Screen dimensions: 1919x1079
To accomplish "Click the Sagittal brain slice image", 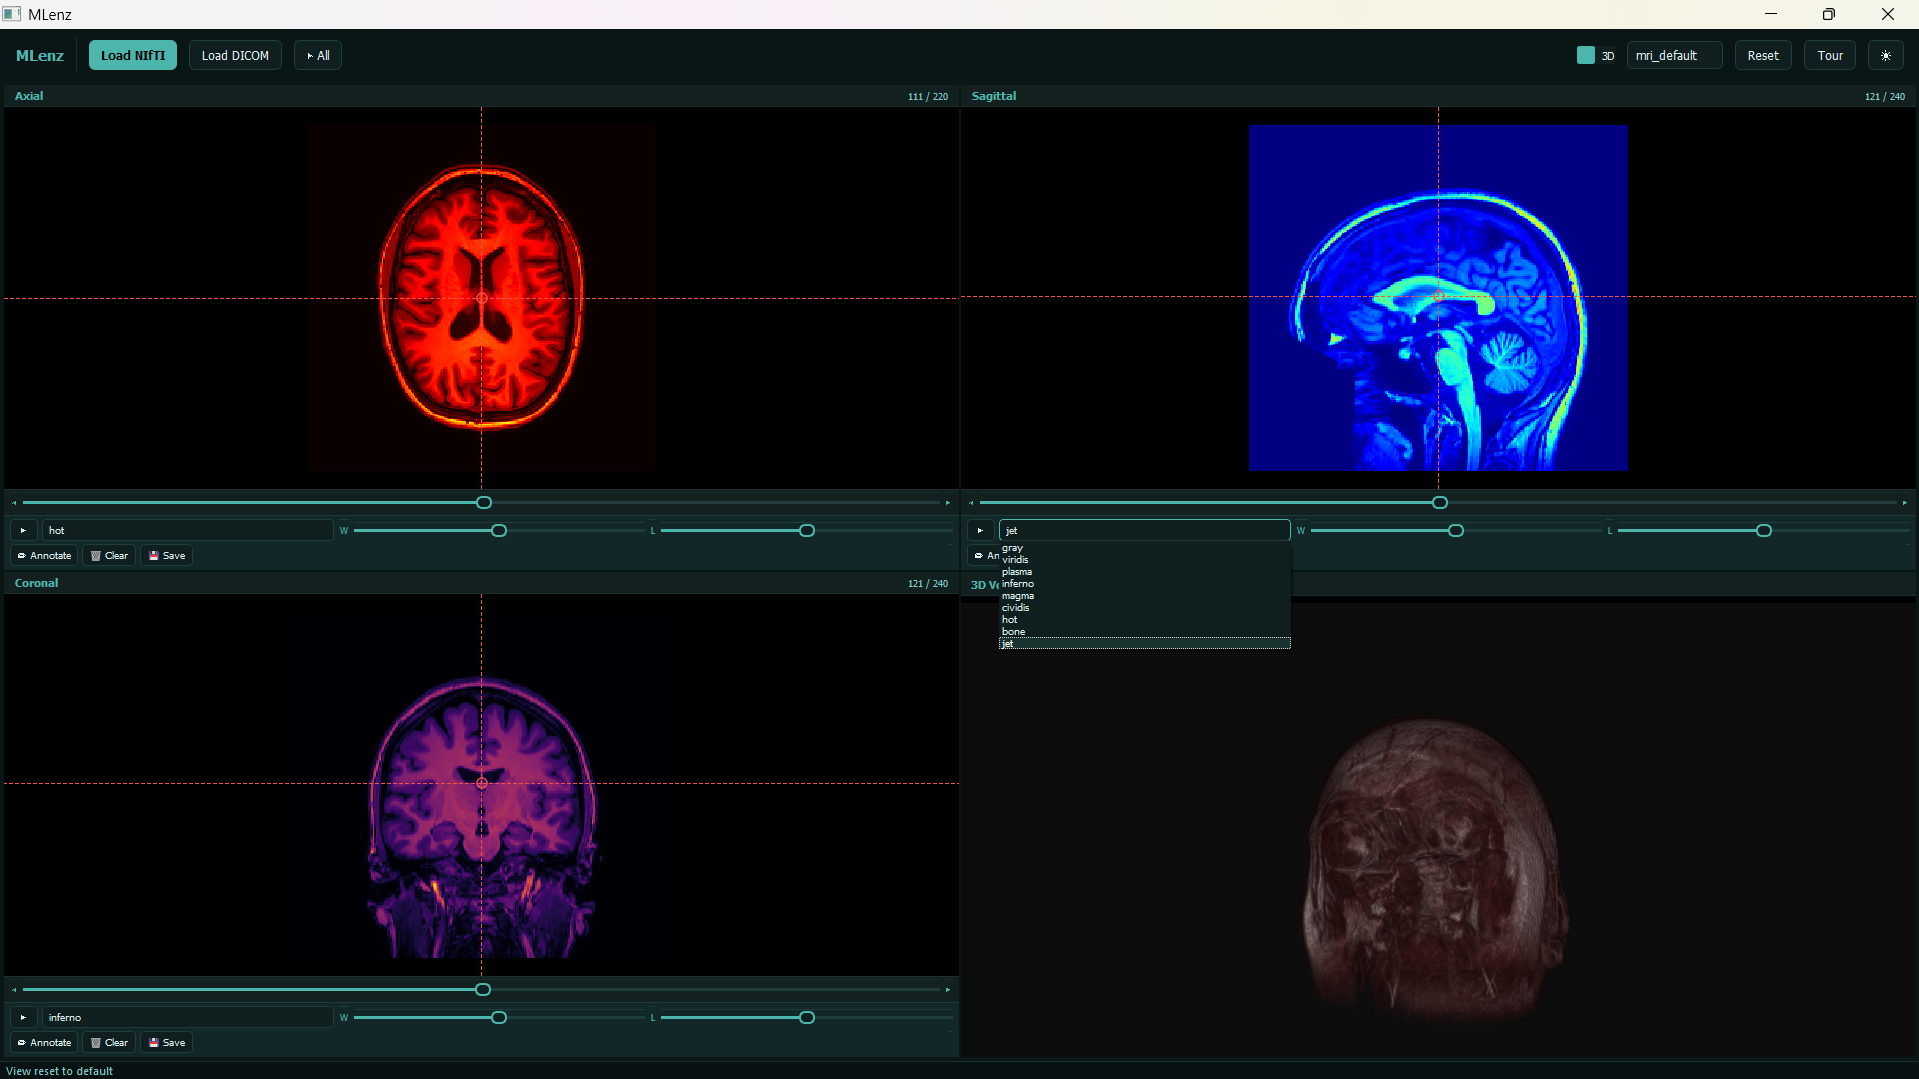I will point(1438,298).
